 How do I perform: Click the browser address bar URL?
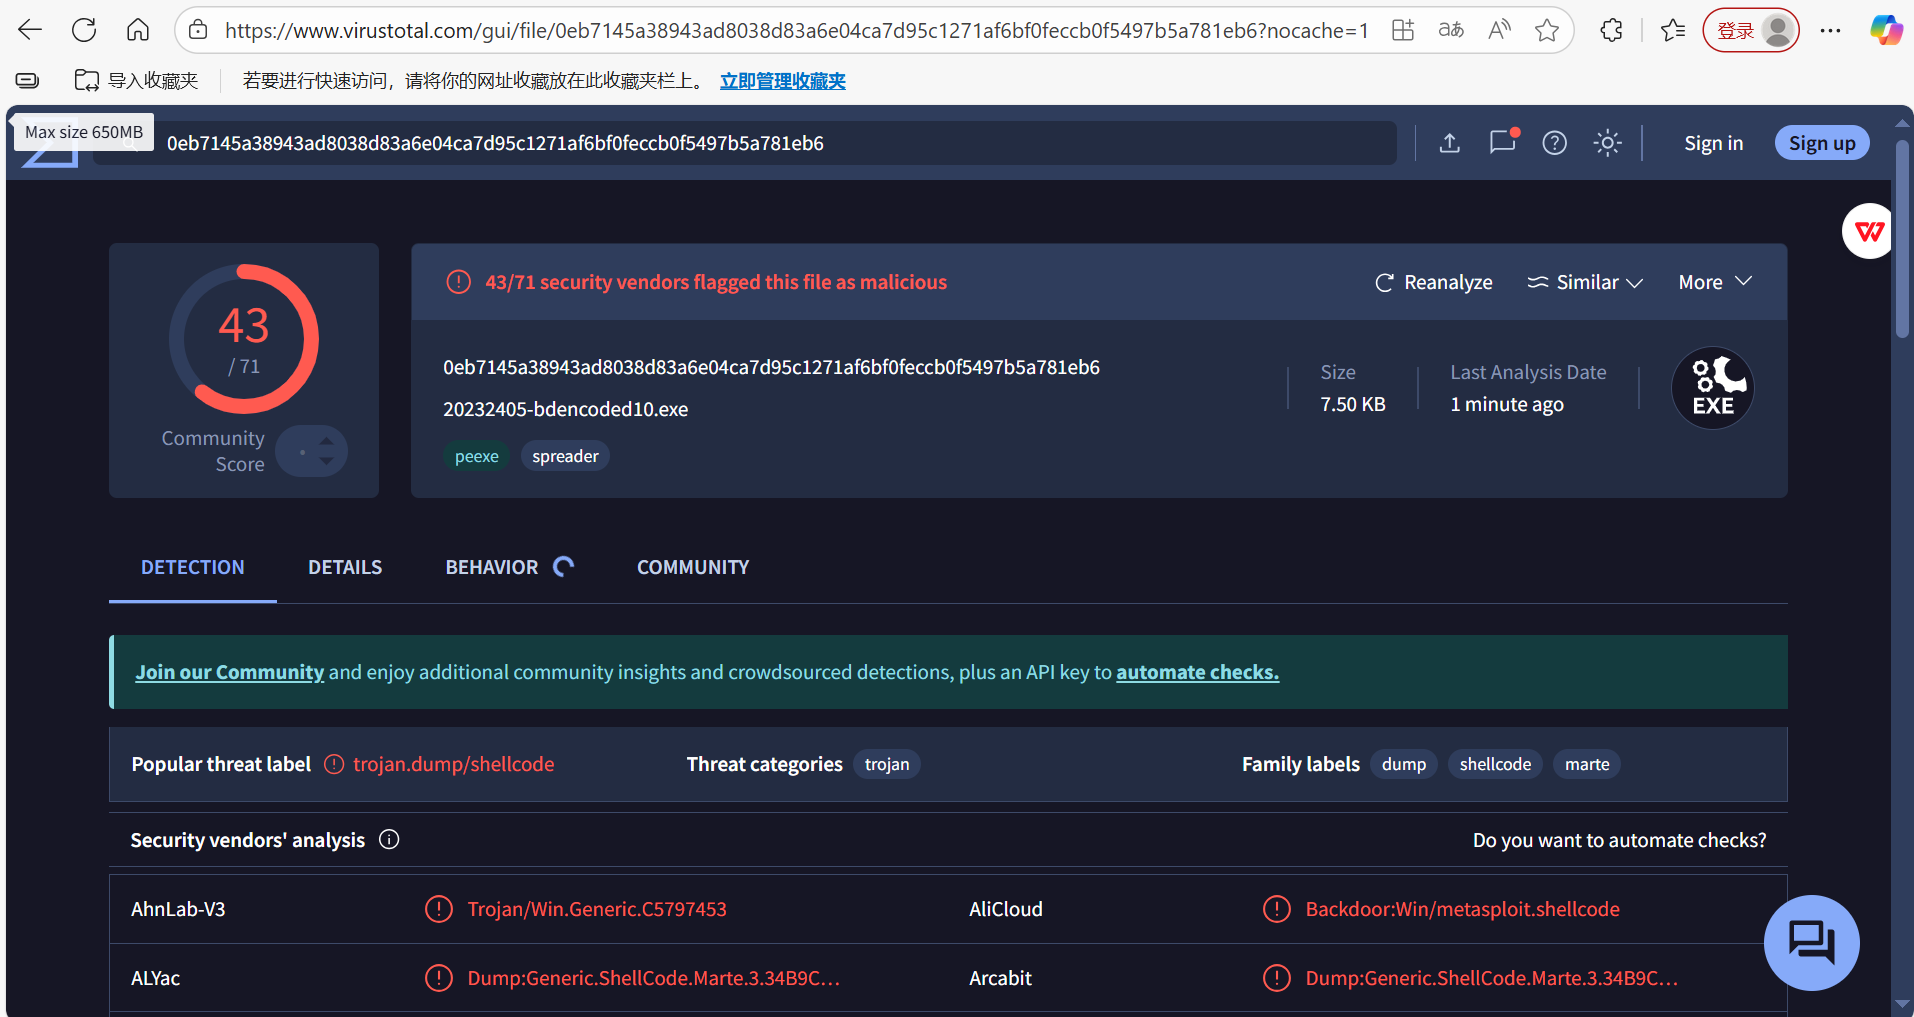click(797, 30)
